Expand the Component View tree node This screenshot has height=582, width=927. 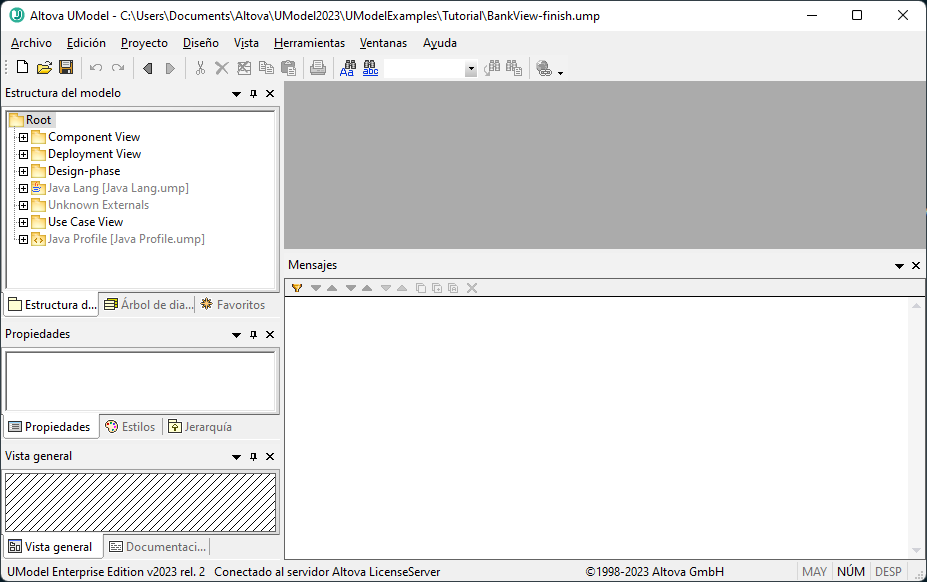[23, 137]
